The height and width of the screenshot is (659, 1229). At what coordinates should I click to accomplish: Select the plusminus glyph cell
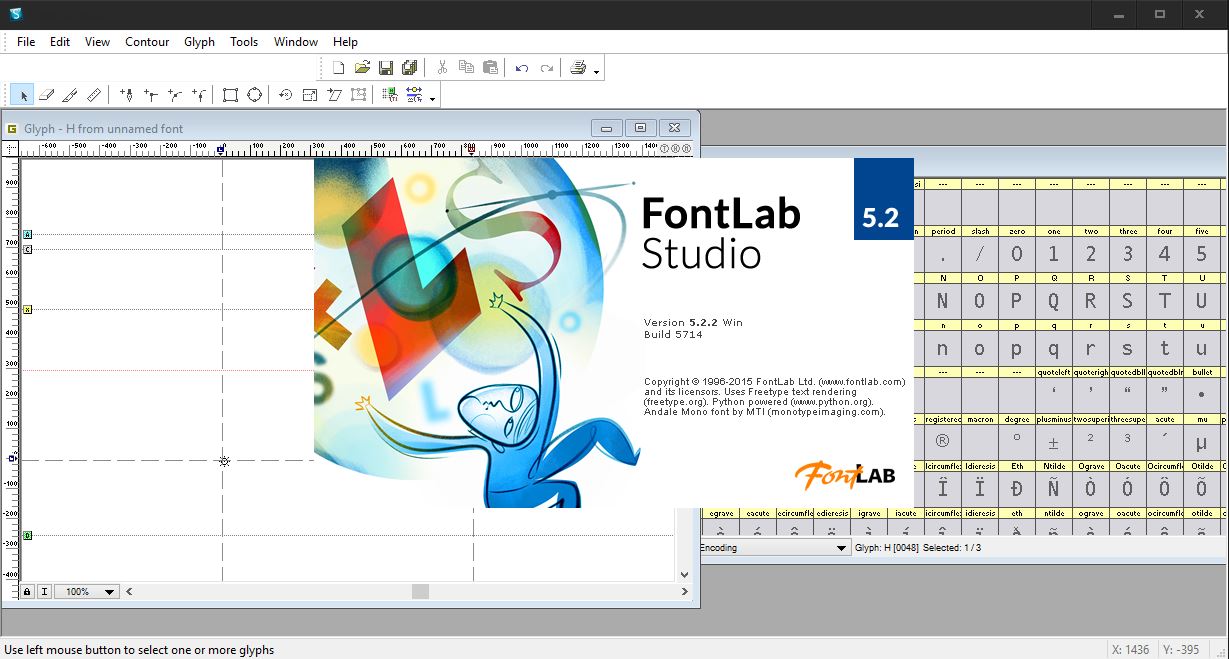click(x=1053, y=441)
